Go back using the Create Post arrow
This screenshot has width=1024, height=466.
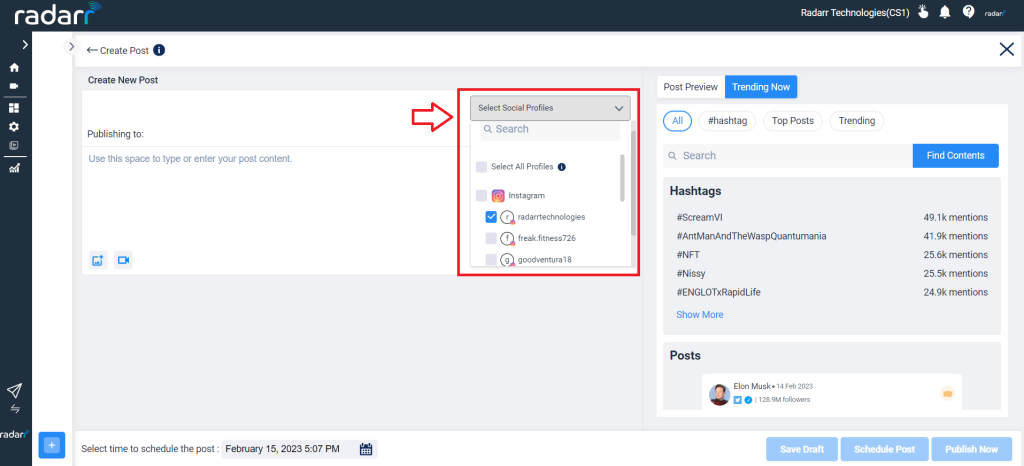point(92,50)
